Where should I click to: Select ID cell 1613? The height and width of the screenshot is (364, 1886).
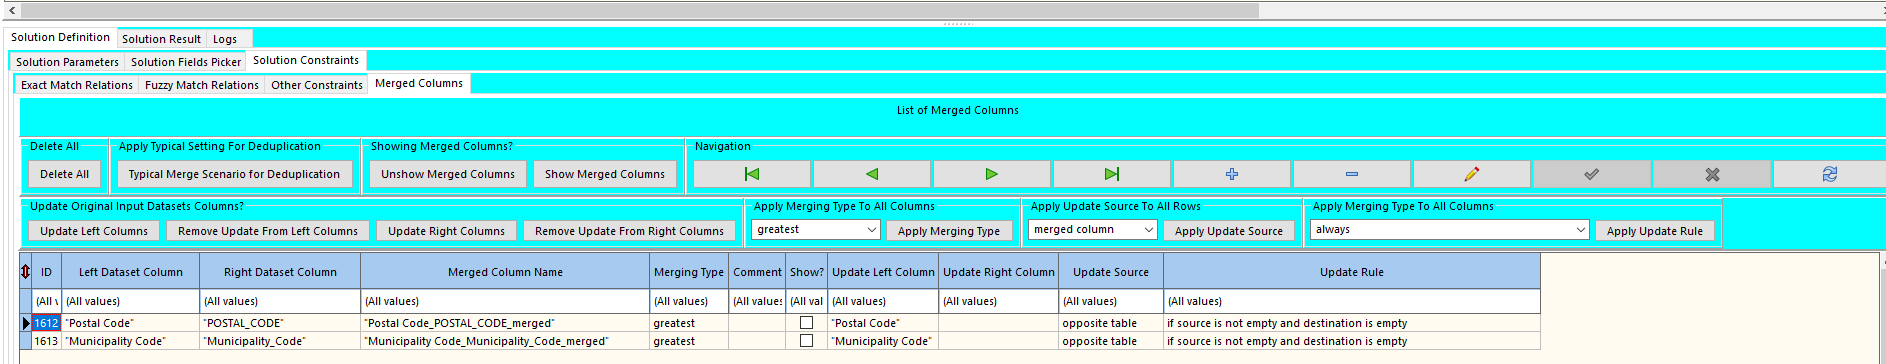pyautogui.click(x=46, y=341)
